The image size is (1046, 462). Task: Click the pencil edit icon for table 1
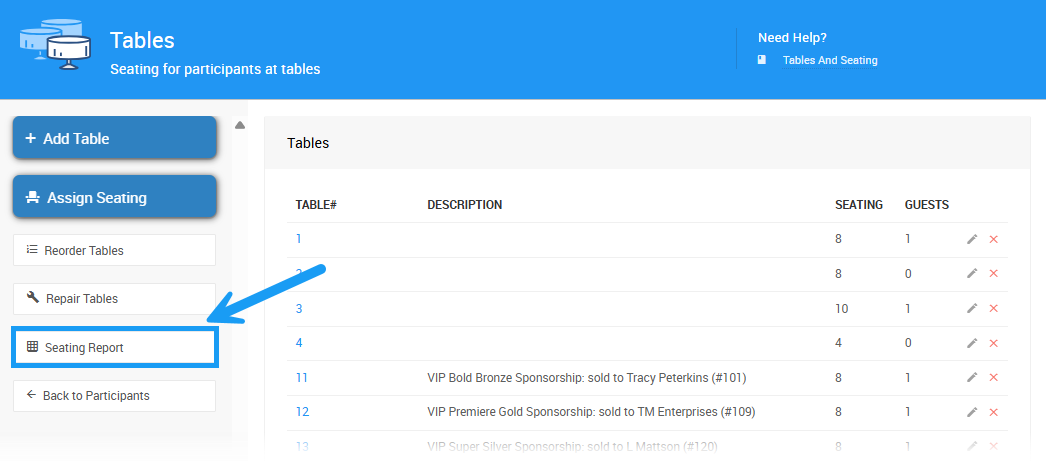972,239
